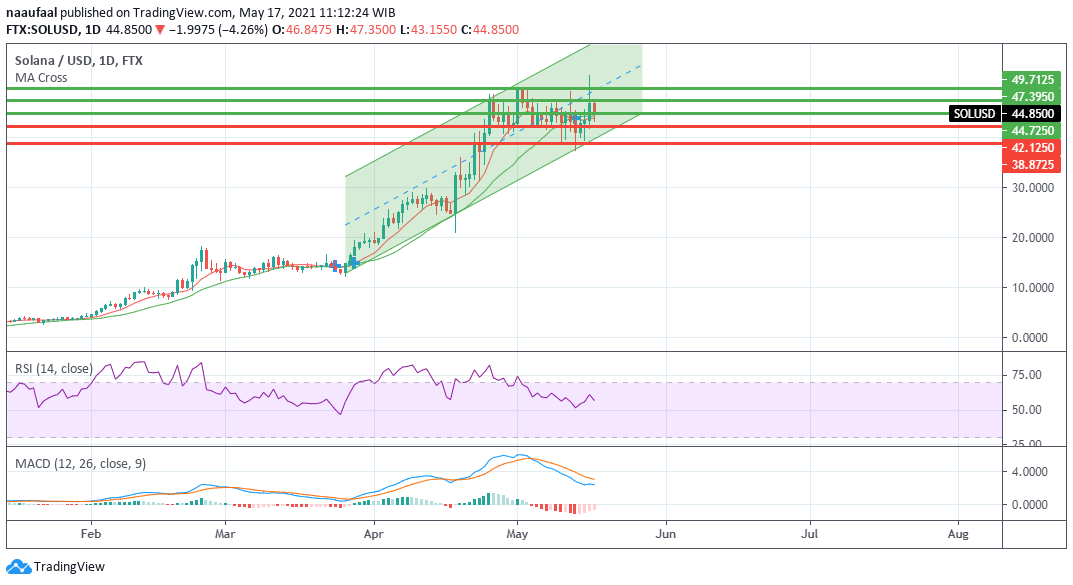Click the SOLUSD black symbol tag
This screenshot has width=1073, height=585.
(x=974, y=114)
